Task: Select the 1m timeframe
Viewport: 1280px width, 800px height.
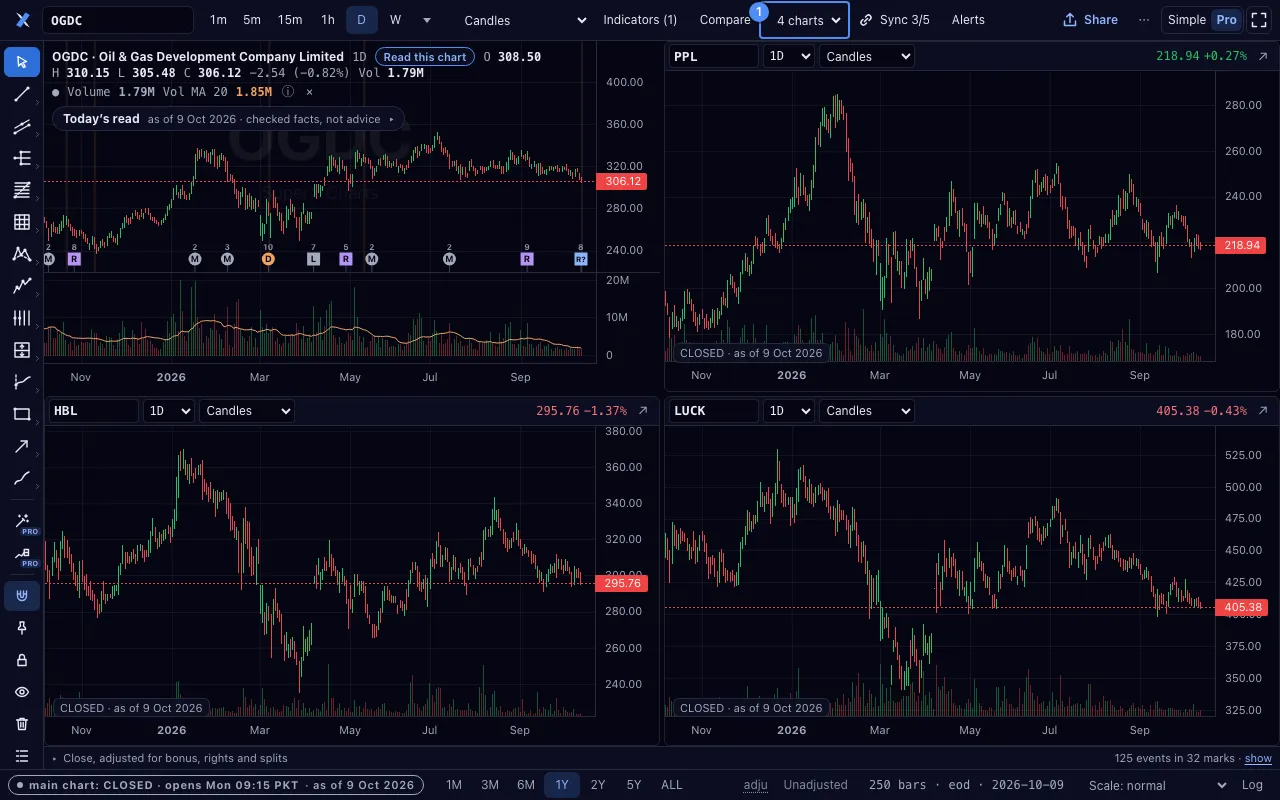Action: point(218,20)
